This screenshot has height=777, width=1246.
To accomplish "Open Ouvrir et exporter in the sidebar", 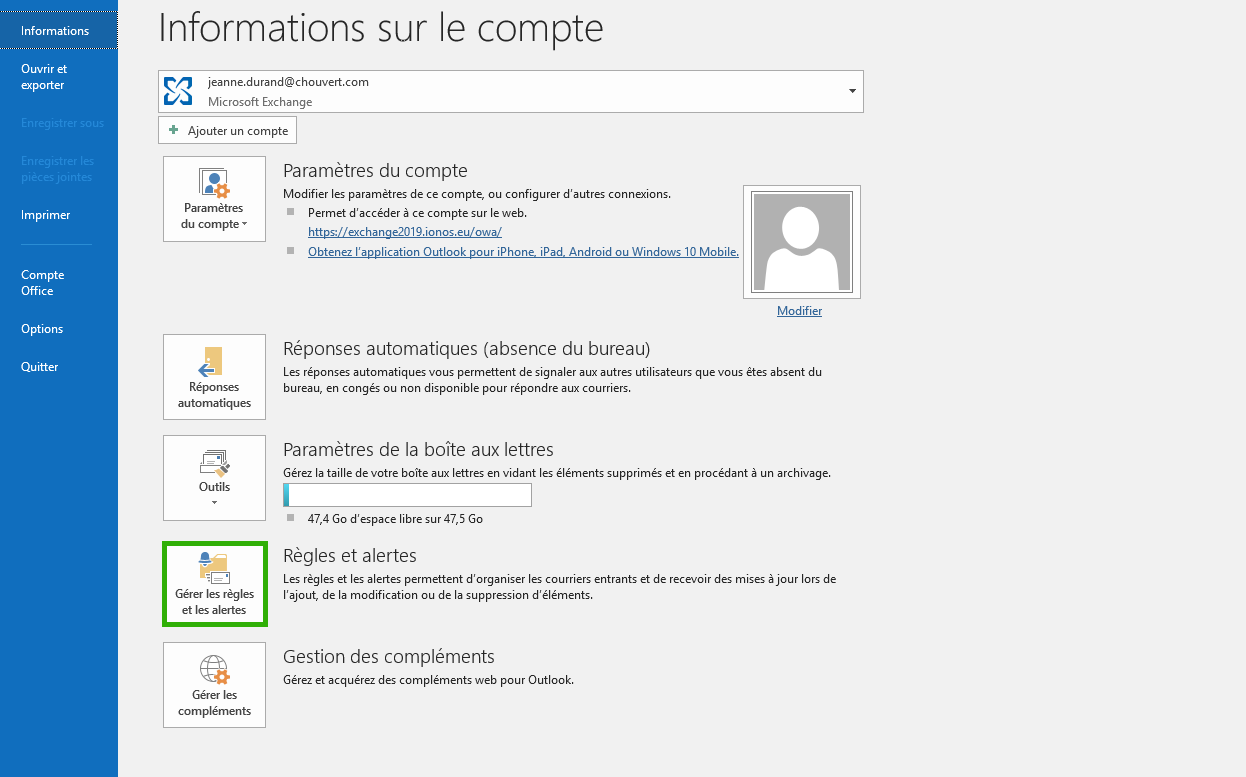I will coord(59,77).
